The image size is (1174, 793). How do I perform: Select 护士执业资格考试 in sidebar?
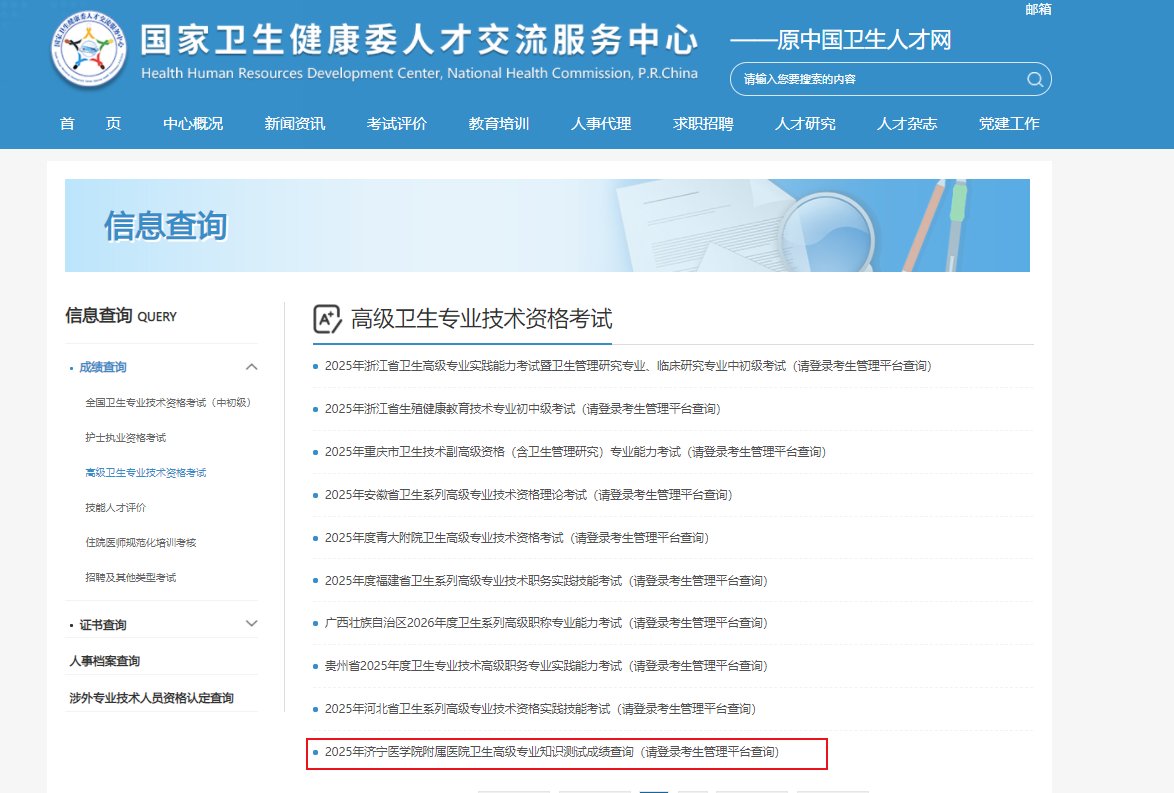click(126, 438)
